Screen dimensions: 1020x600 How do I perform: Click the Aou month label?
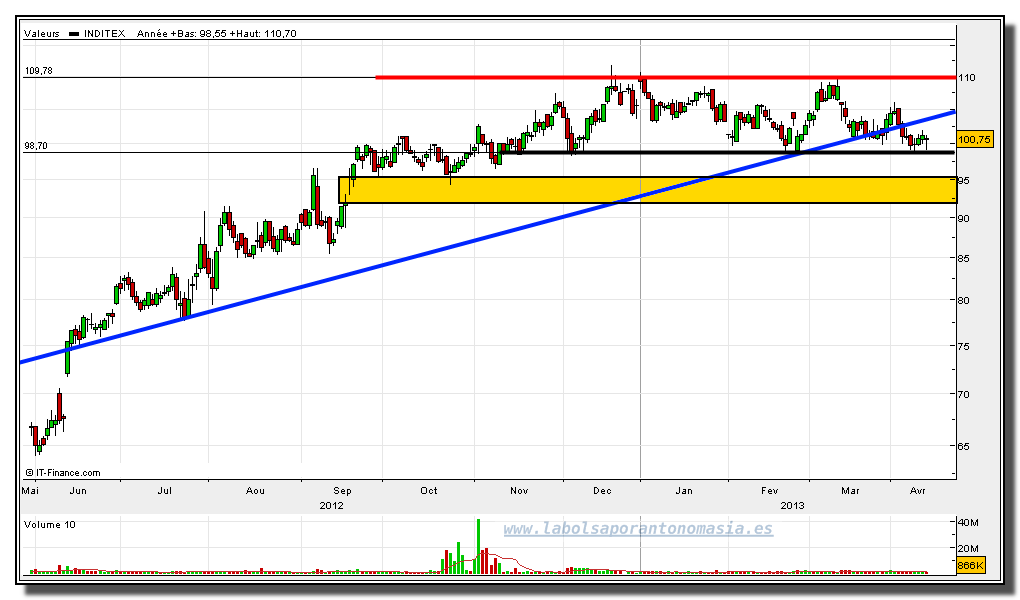pos(255,491)
